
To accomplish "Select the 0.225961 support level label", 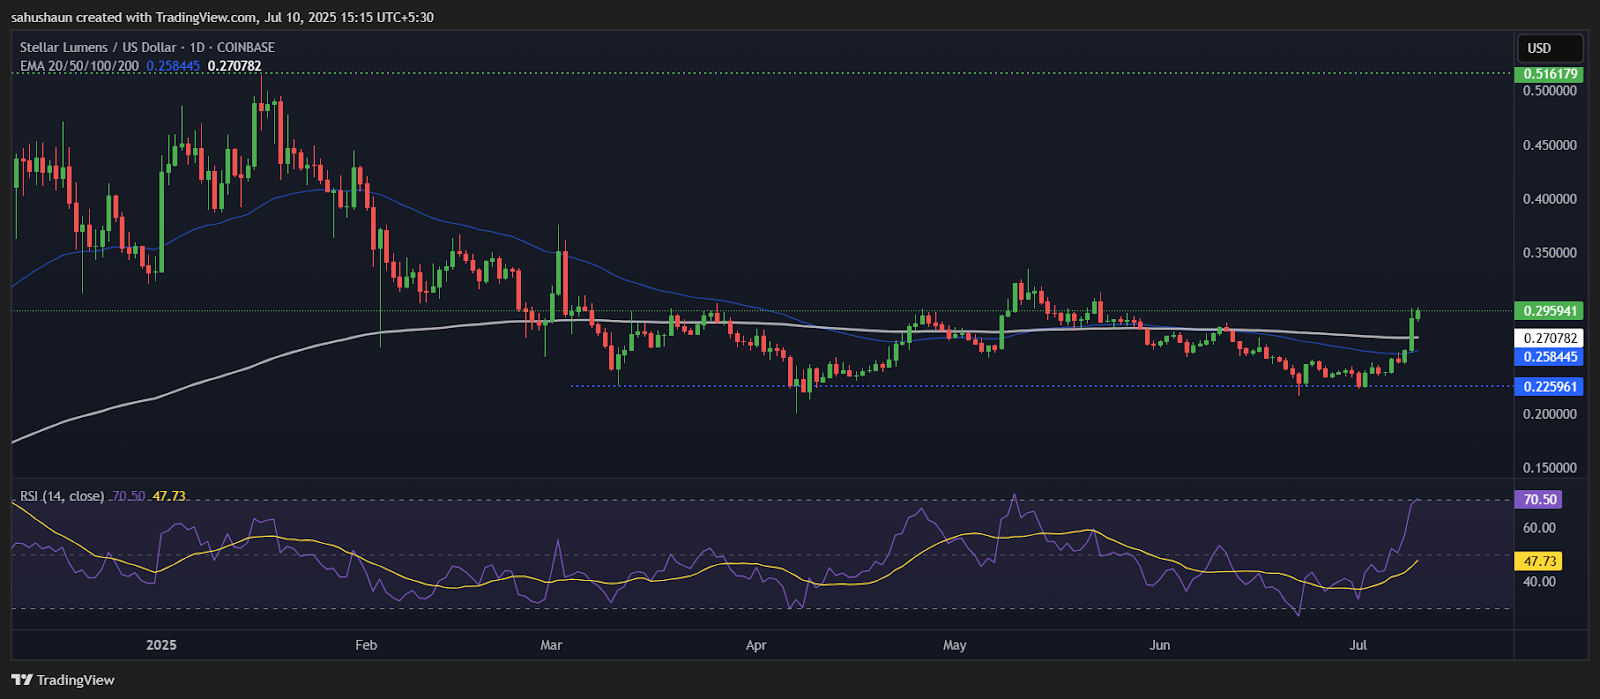I will coord(1549,386).
